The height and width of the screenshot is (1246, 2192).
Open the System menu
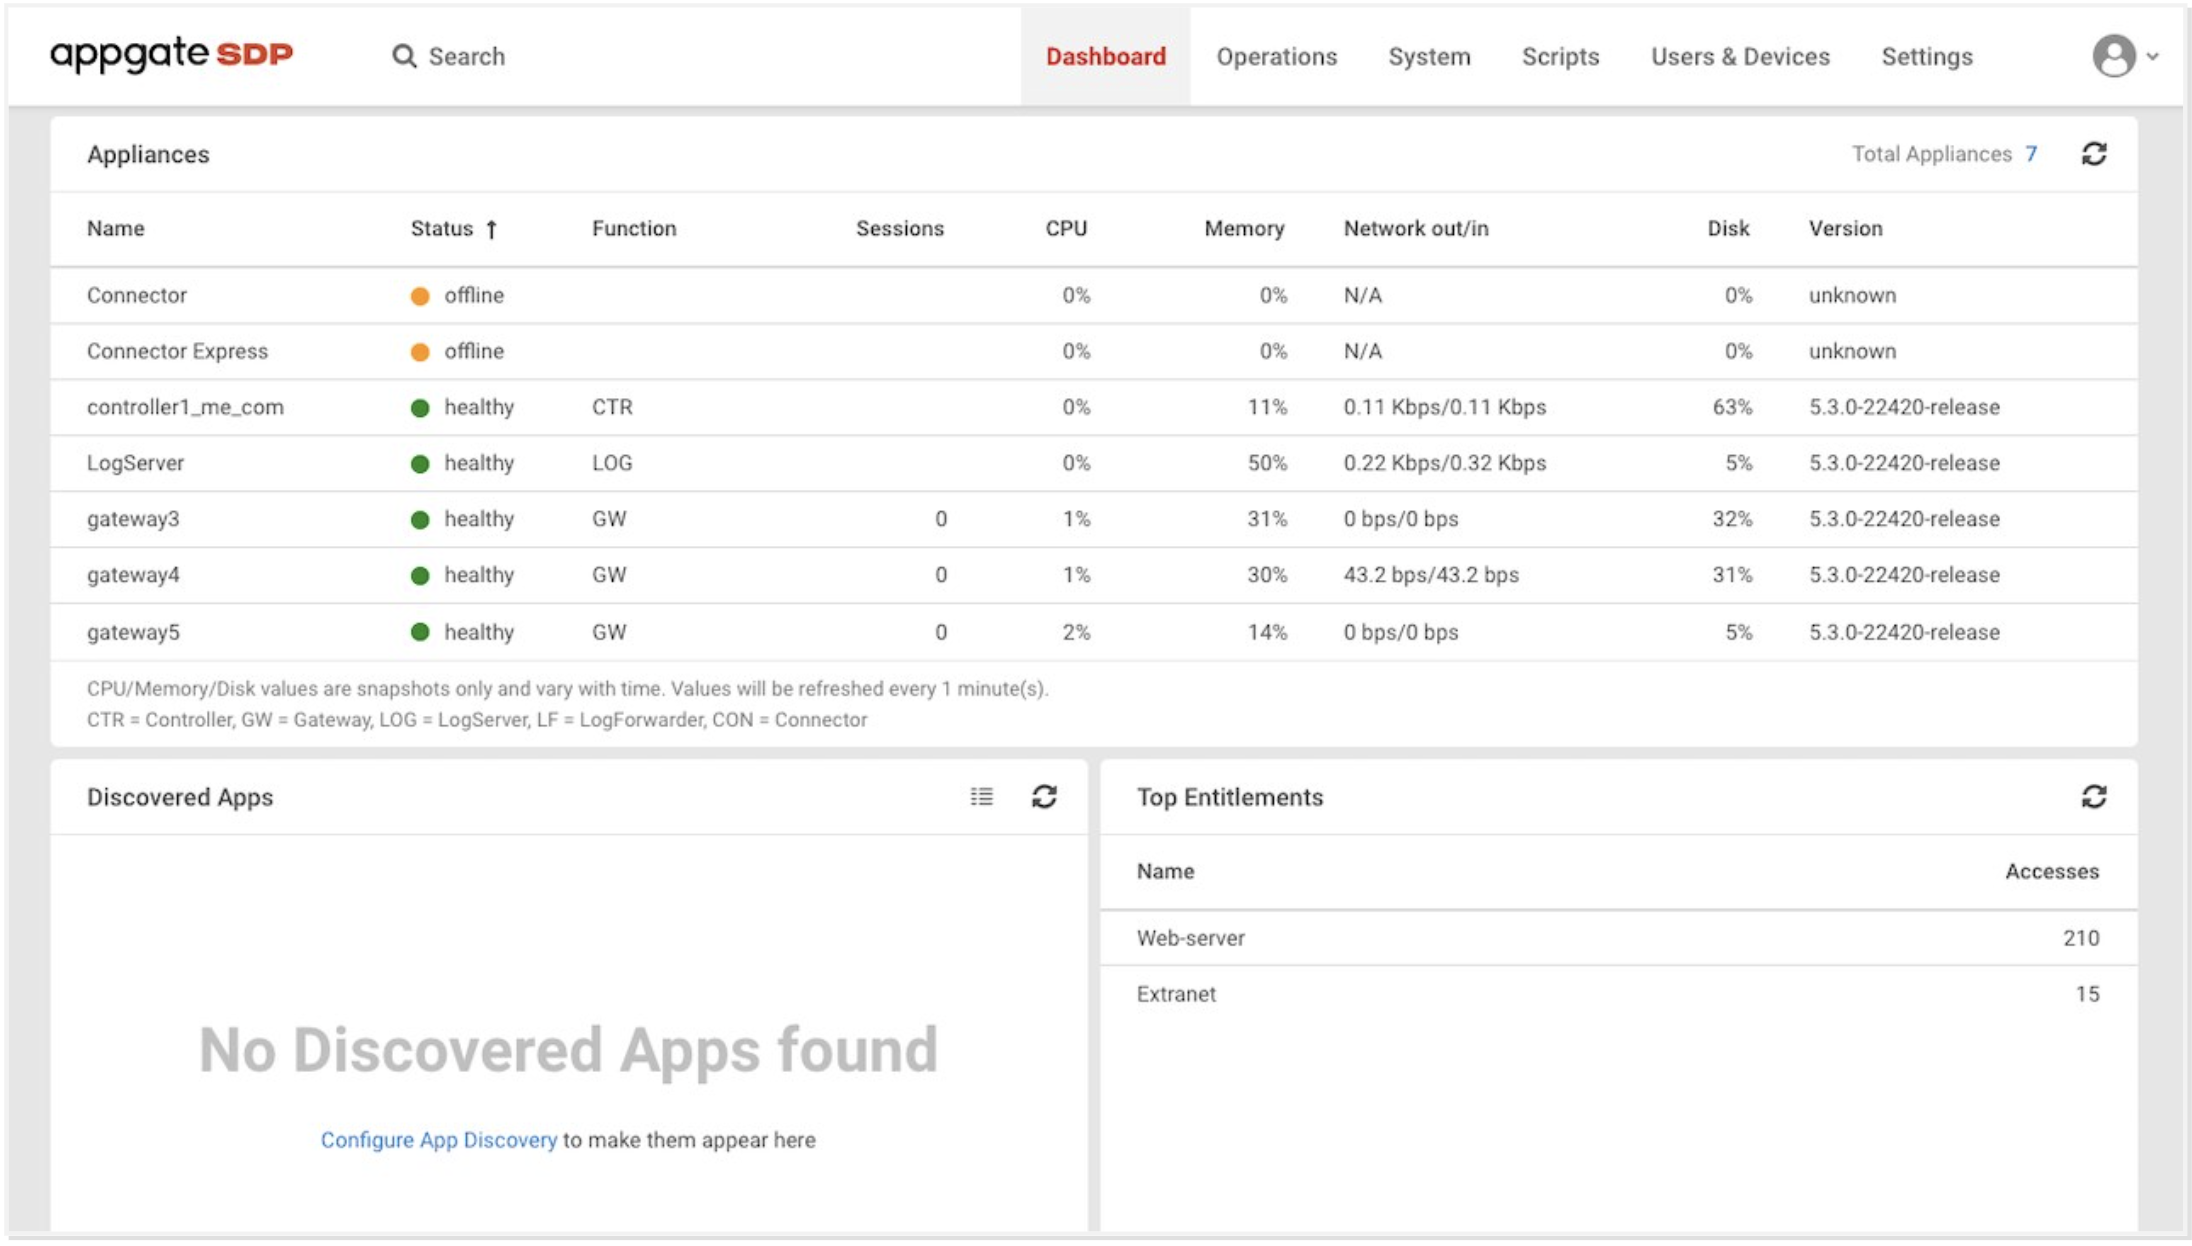point(1429,57)
